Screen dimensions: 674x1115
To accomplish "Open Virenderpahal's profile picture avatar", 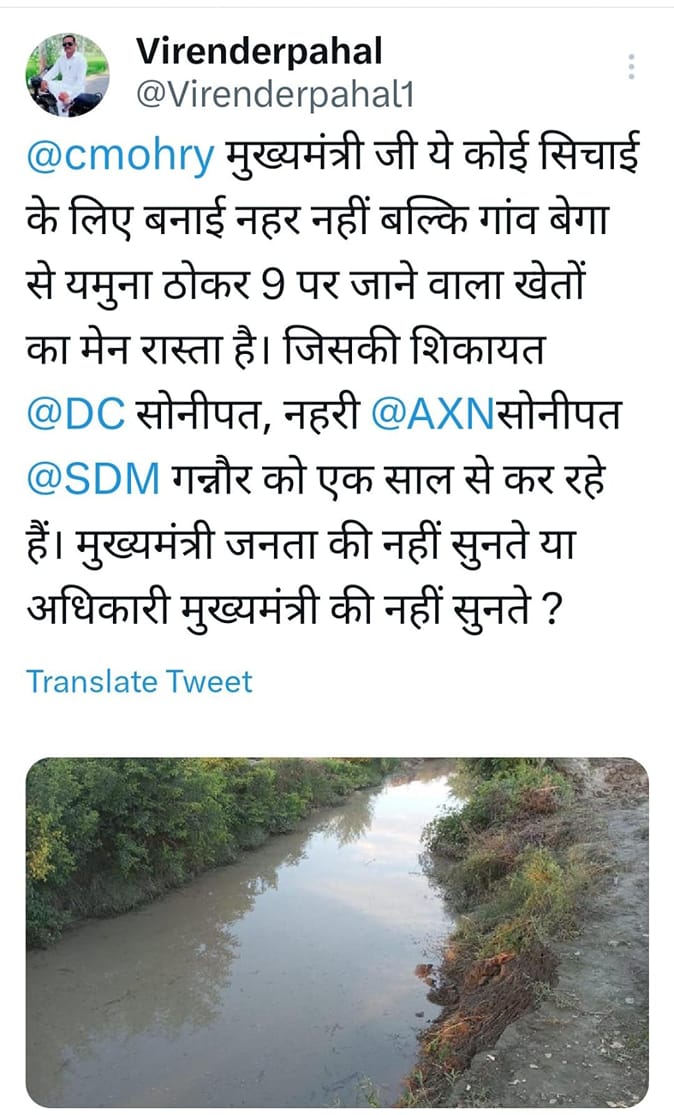I will click(x=67, y=75).
